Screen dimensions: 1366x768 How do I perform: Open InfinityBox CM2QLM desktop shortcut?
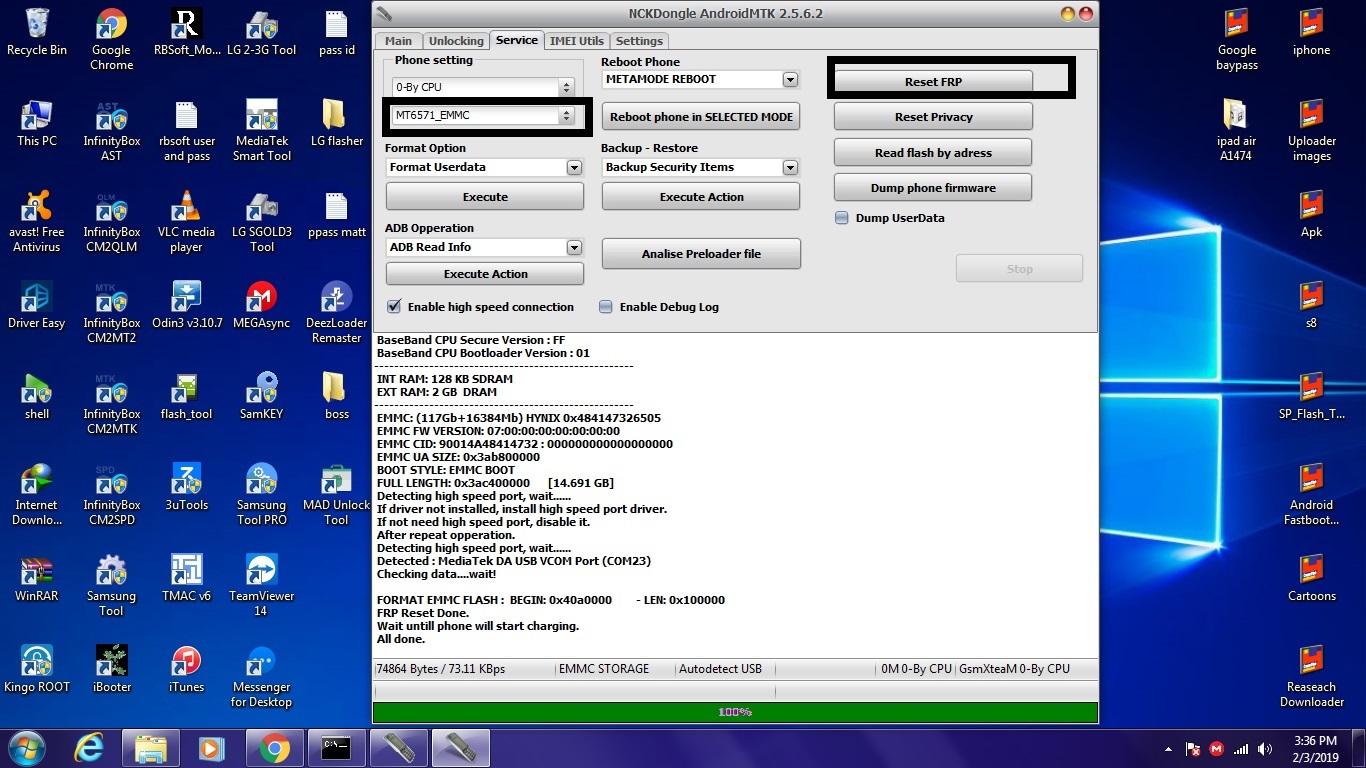click(x=111, y=221)
